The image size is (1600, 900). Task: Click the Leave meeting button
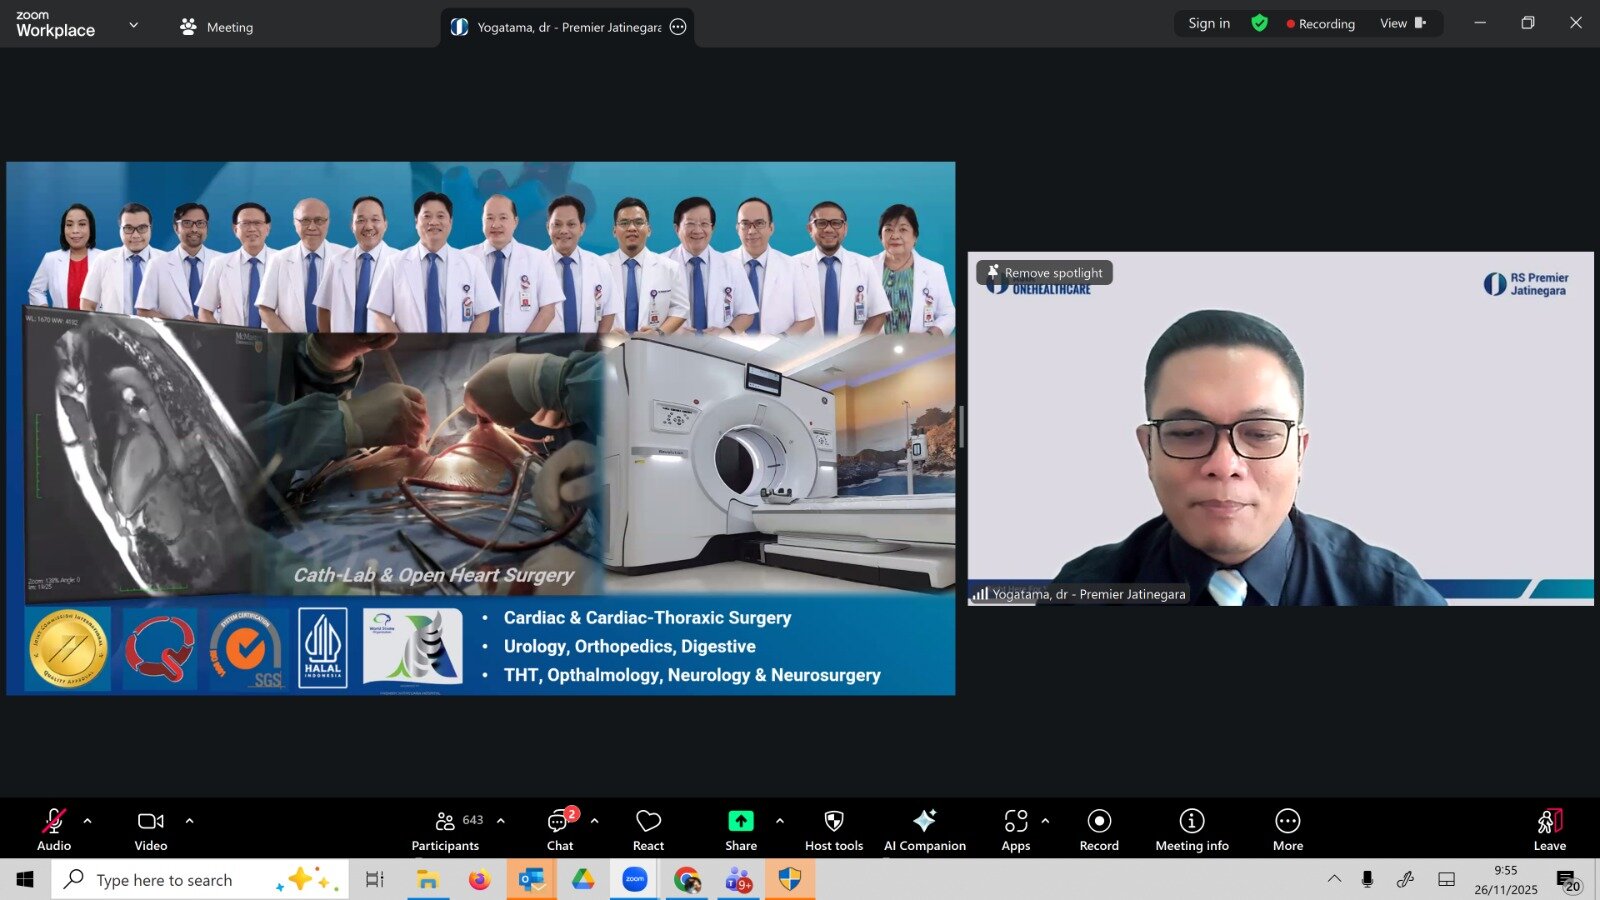pyautogui.click(x=1549, y=829)
